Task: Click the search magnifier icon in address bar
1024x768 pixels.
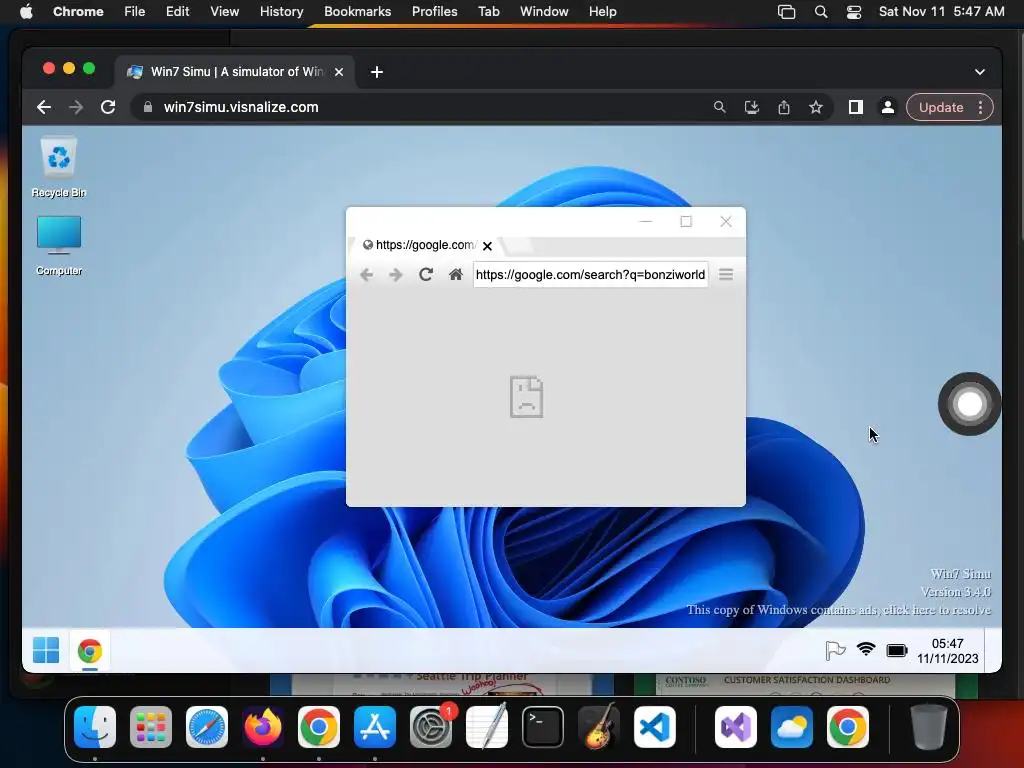Action: click(x=720, y=107)
